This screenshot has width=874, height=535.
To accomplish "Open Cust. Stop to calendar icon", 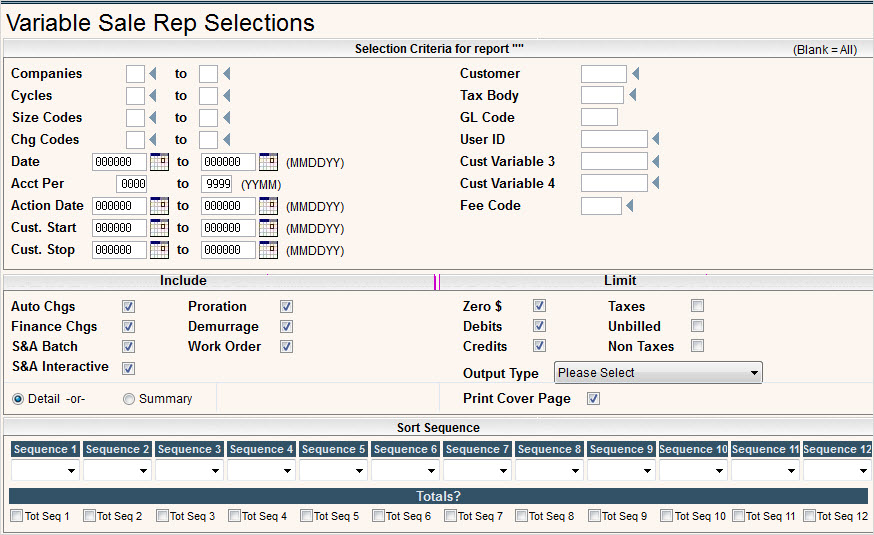I will (x=268, y=250).
